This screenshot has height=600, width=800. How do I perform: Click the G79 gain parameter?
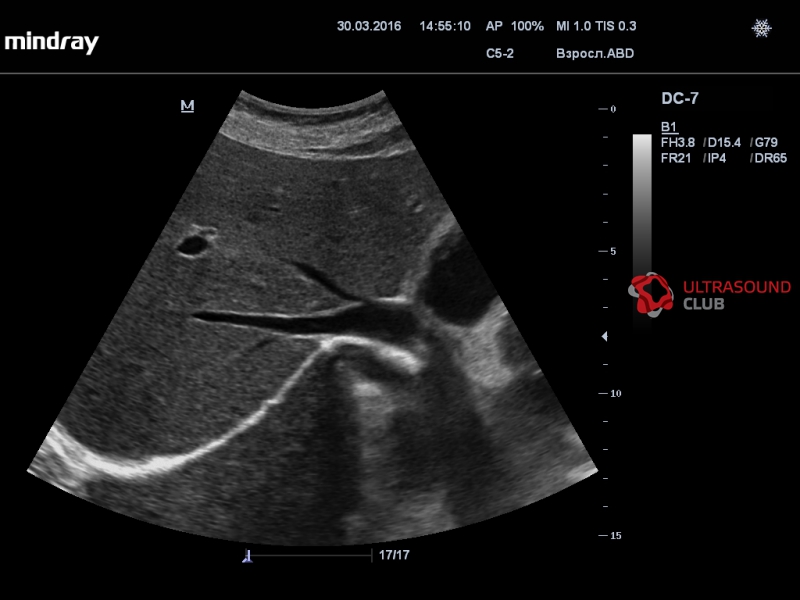point(766,143)
